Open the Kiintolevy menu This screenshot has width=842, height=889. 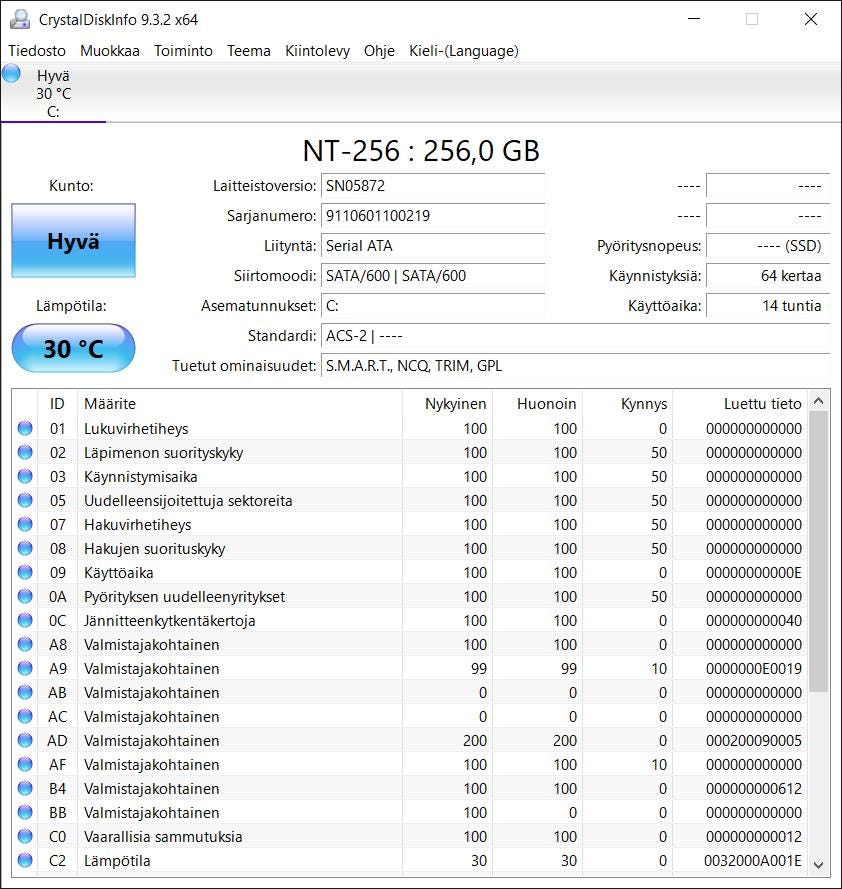[x=317, y=51]
